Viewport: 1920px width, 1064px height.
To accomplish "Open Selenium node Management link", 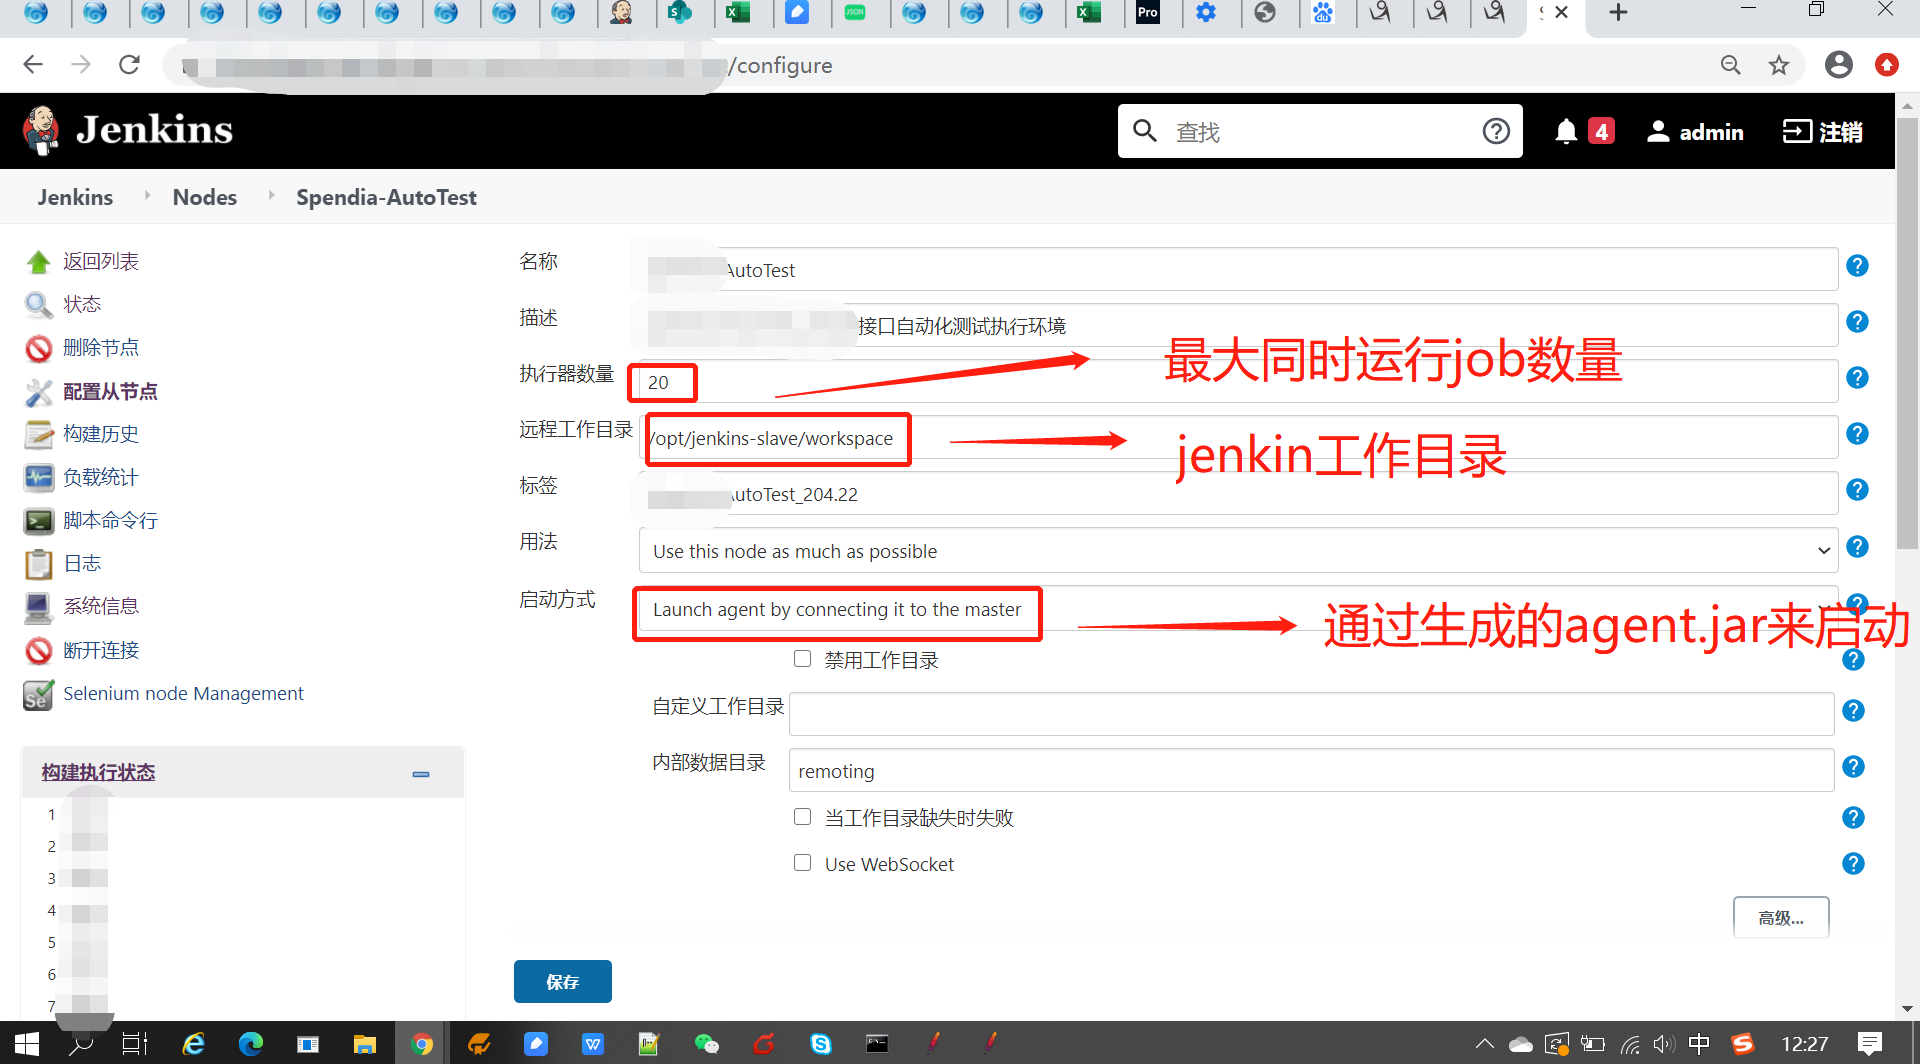I will point(183,694).
